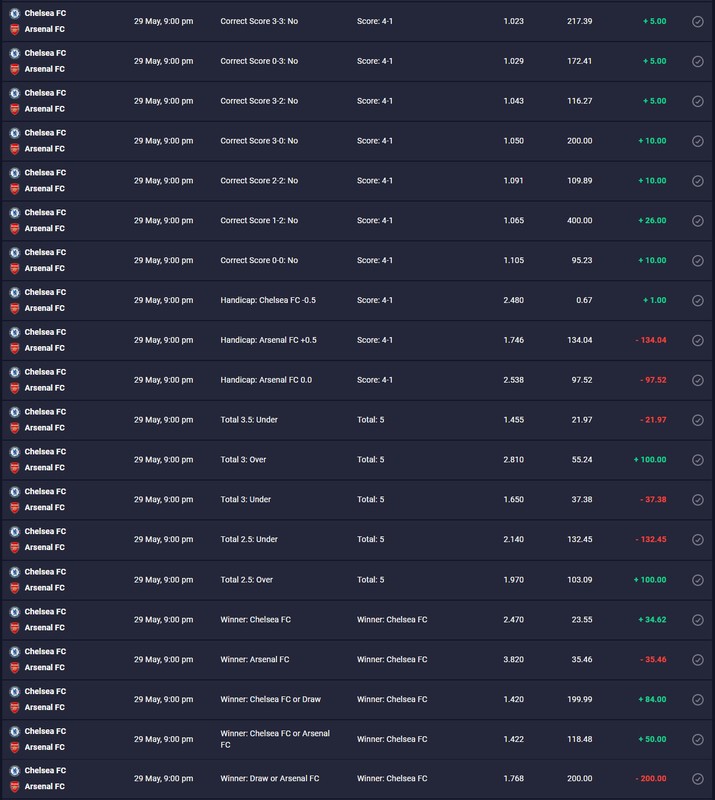The image size is (715, 800).
Task: Click the stake amount 118.48
Action: (x=580, y=739)
